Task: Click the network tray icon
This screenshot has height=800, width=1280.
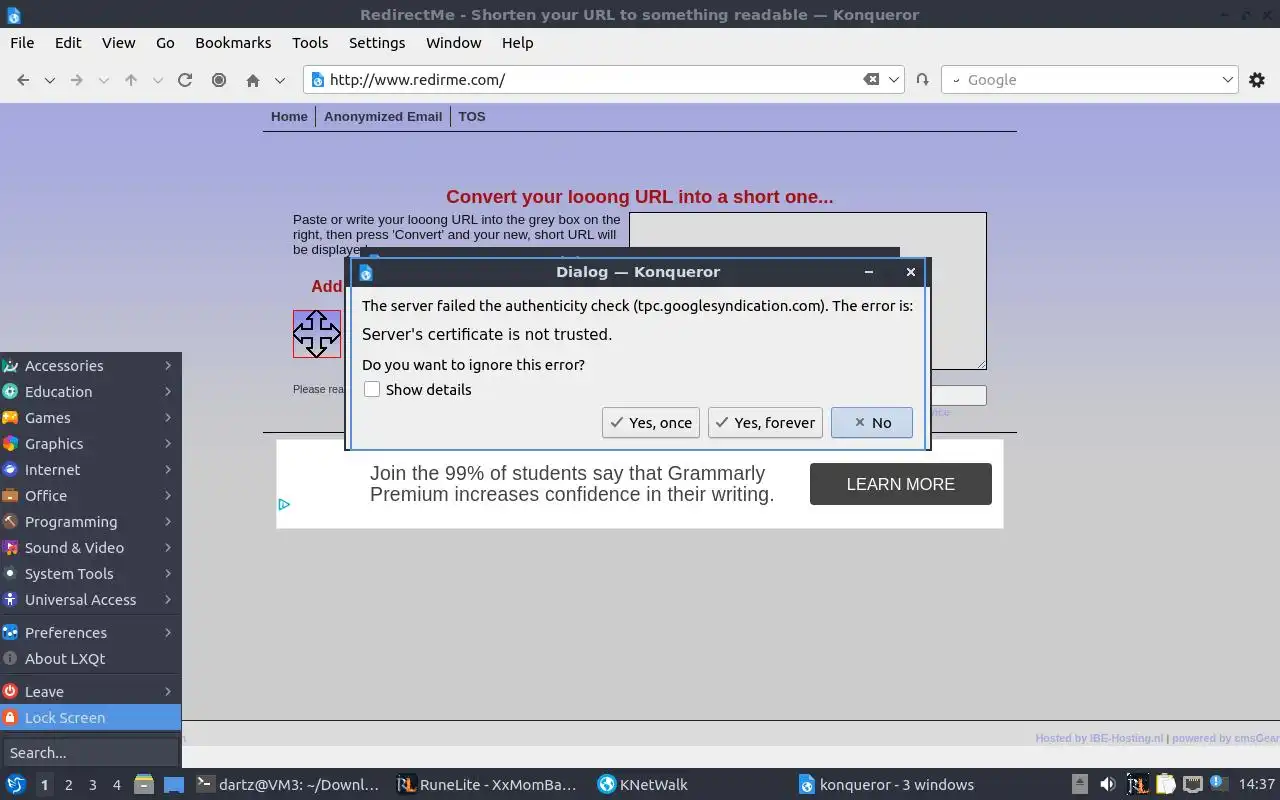Action: tap(1192, 785)
